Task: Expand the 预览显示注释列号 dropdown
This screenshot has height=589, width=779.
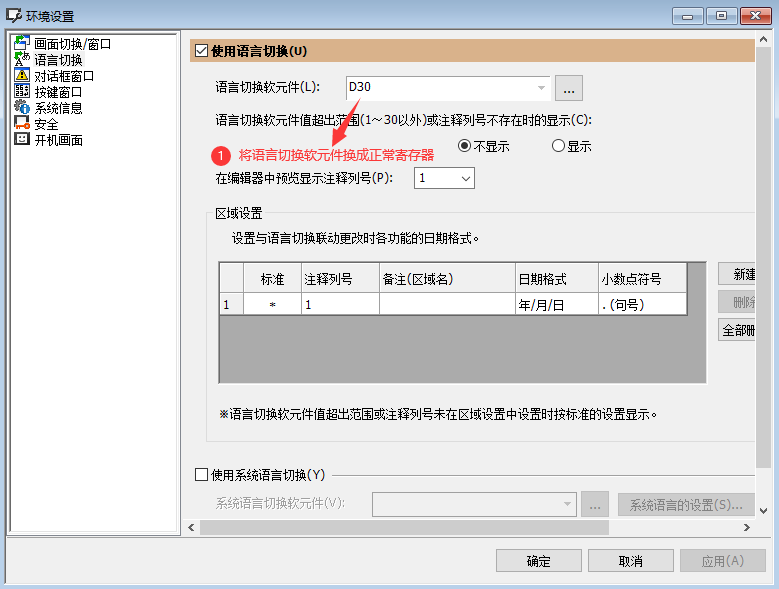Action: tap(465, 178)
